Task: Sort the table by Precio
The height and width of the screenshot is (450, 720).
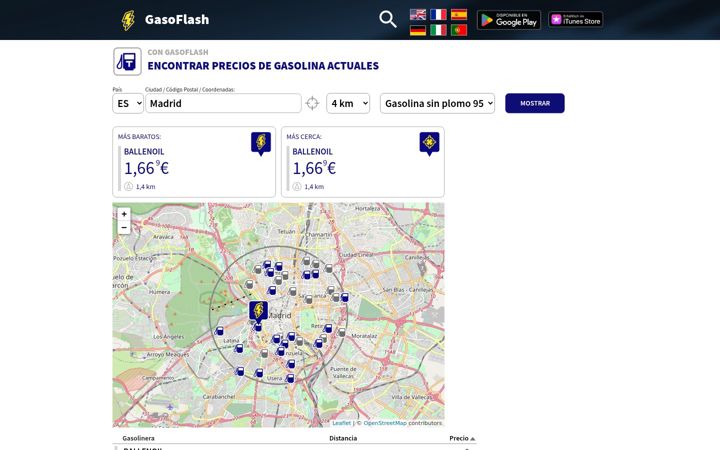Action: pyautogui.click(x=462, y=438)
